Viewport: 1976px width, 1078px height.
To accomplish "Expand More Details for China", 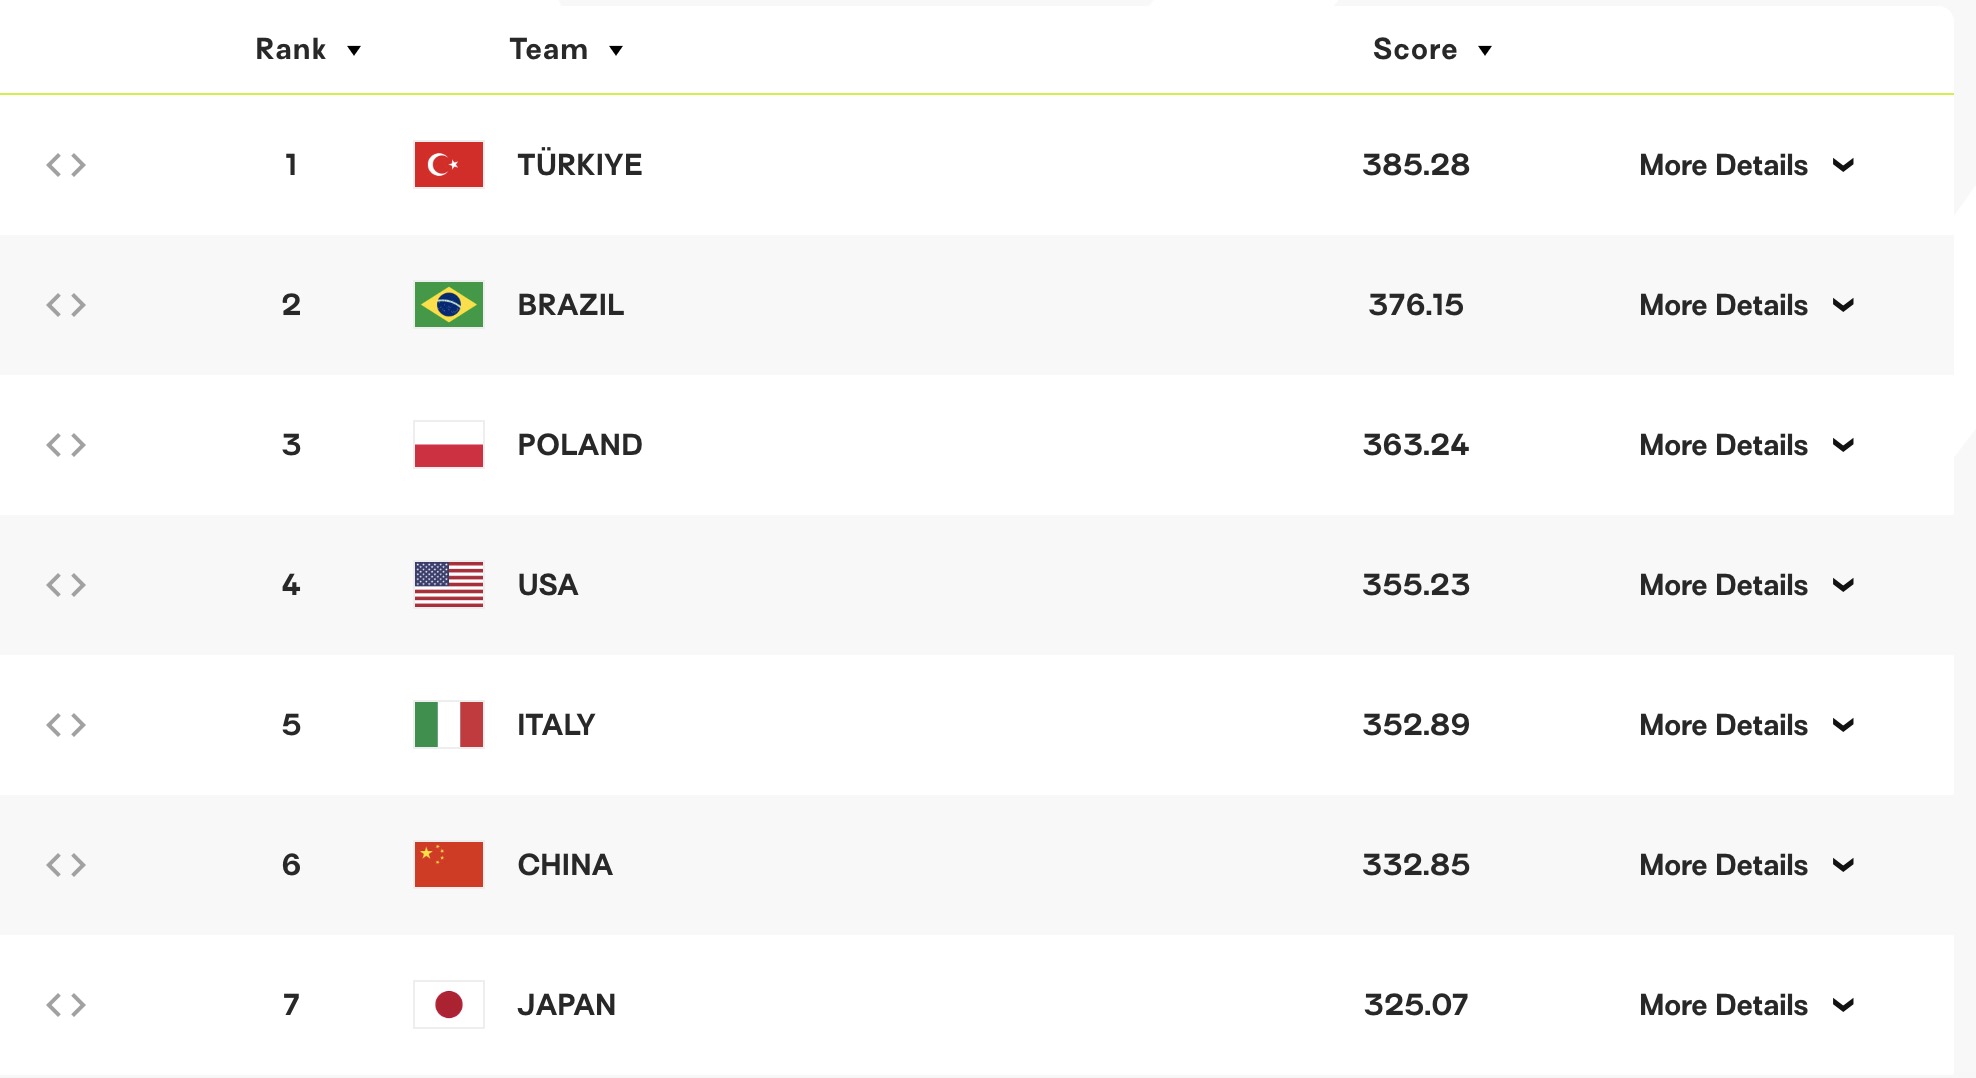I will click(x=1746, y=865).
